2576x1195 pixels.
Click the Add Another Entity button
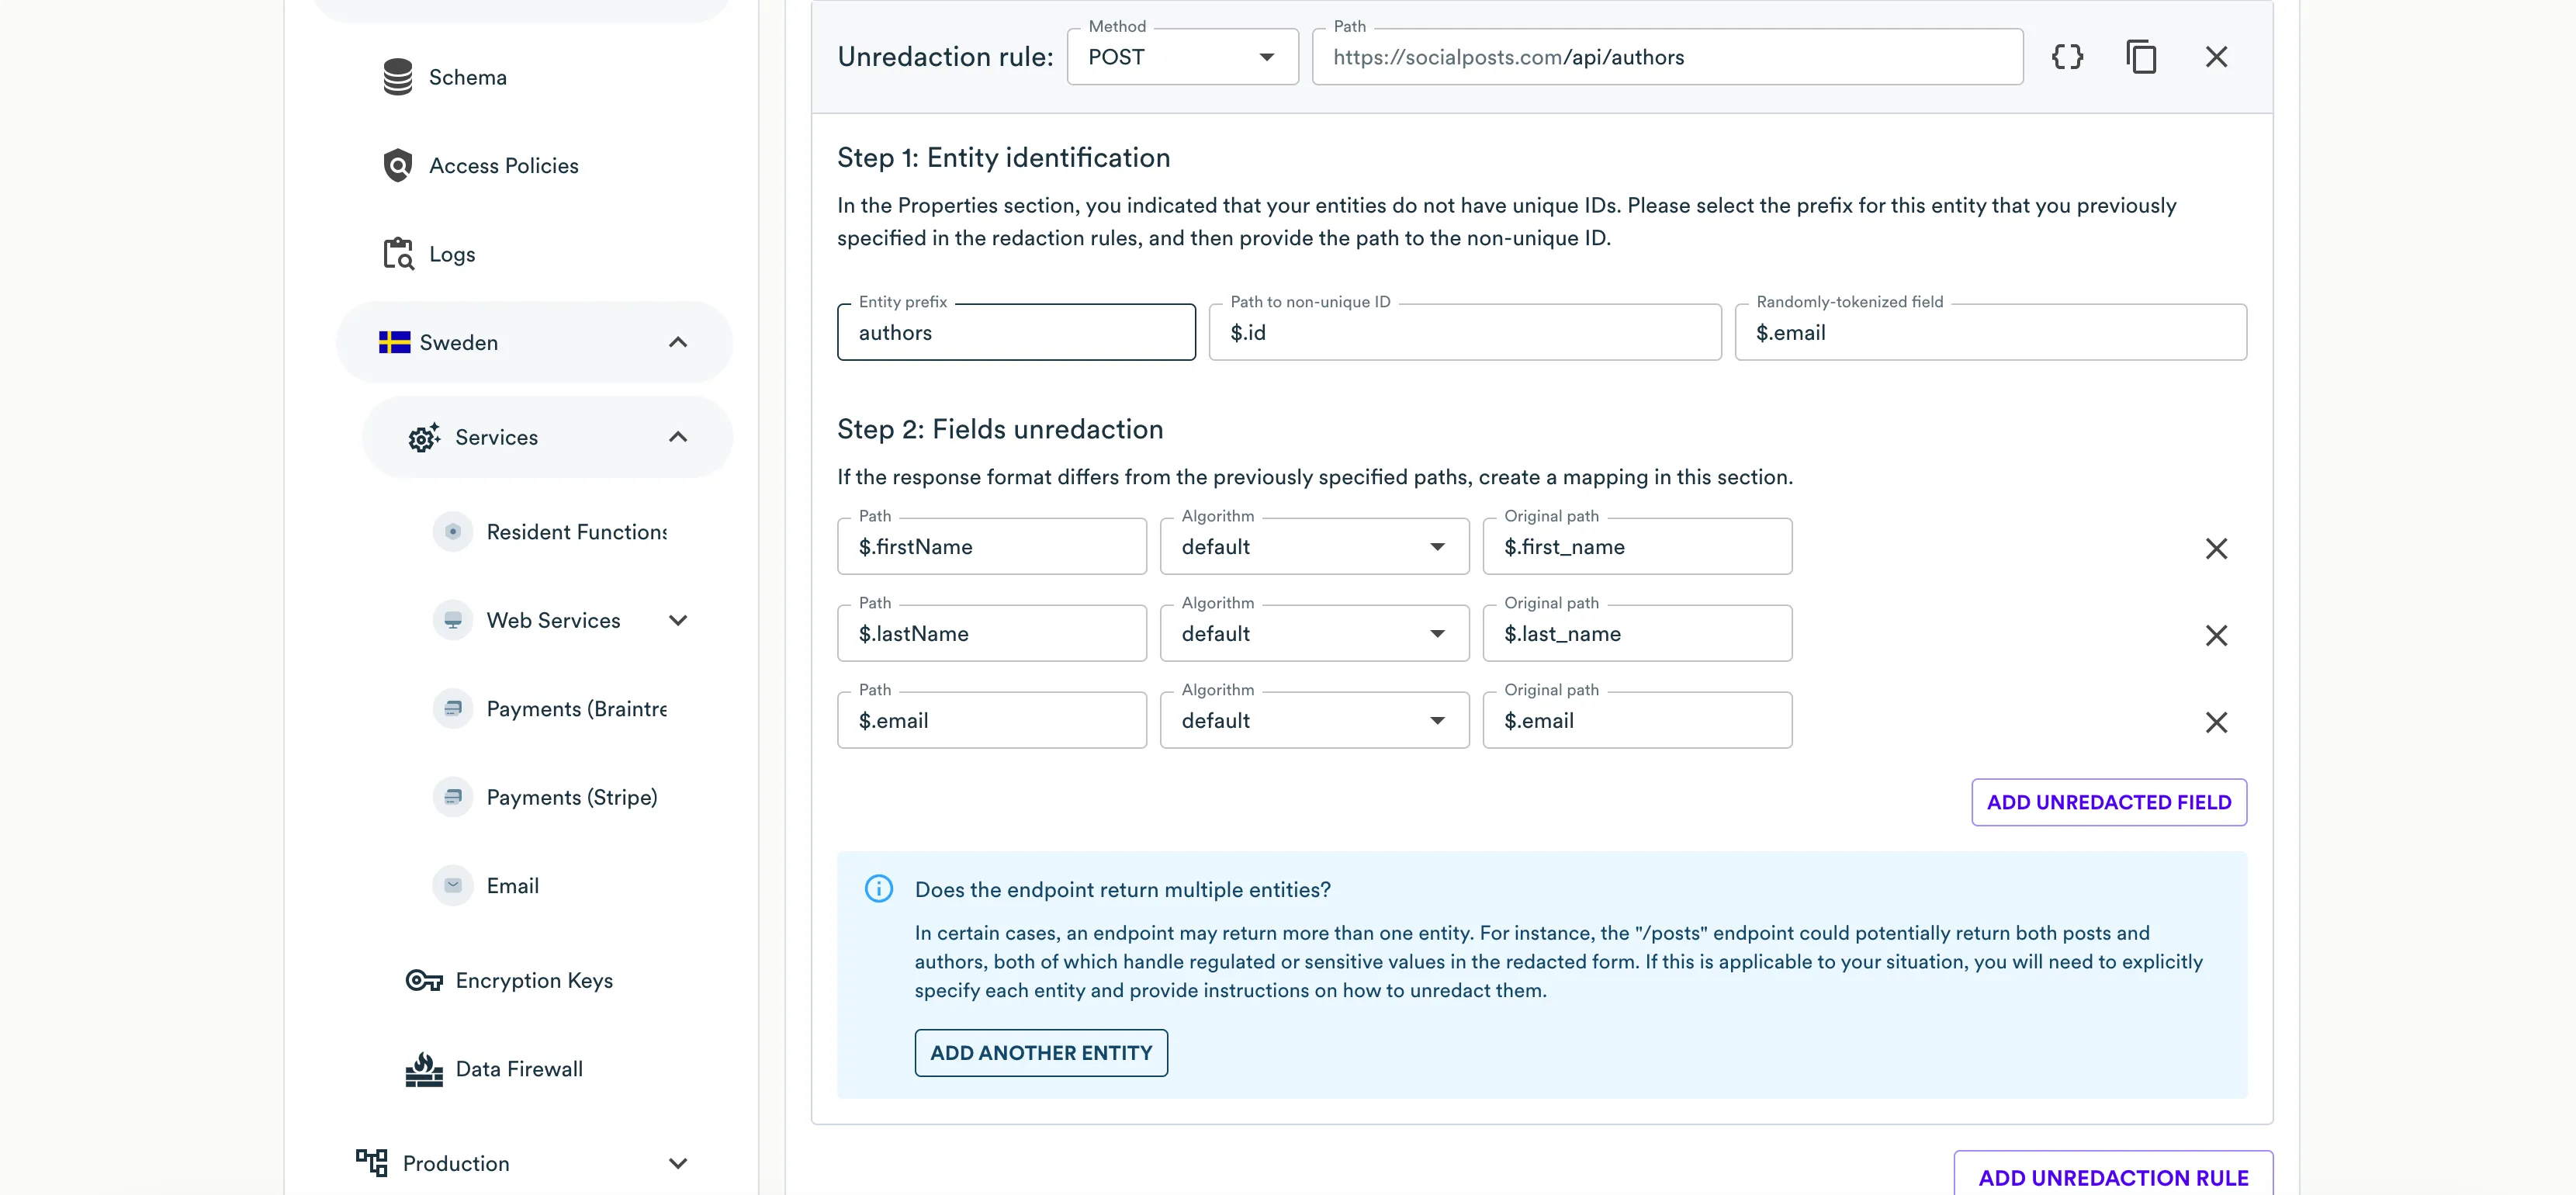(x=1041, y=1053)
